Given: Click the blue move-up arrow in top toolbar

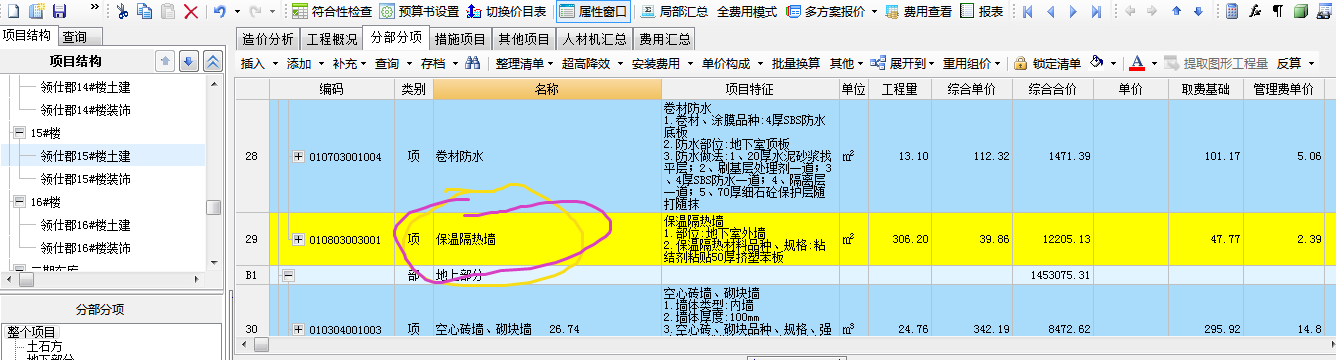Looking at the screenshot, I should pos(1176,12).
